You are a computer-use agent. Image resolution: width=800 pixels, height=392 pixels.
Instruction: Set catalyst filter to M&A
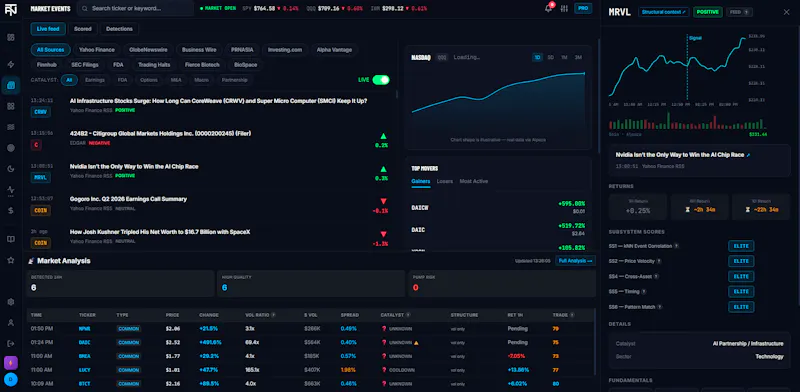pyautogui.click(x=176, y=80)
